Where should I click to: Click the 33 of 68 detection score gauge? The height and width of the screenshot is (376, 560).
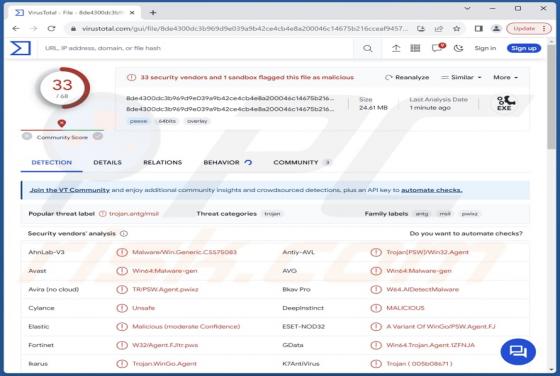tap(63, 88)
